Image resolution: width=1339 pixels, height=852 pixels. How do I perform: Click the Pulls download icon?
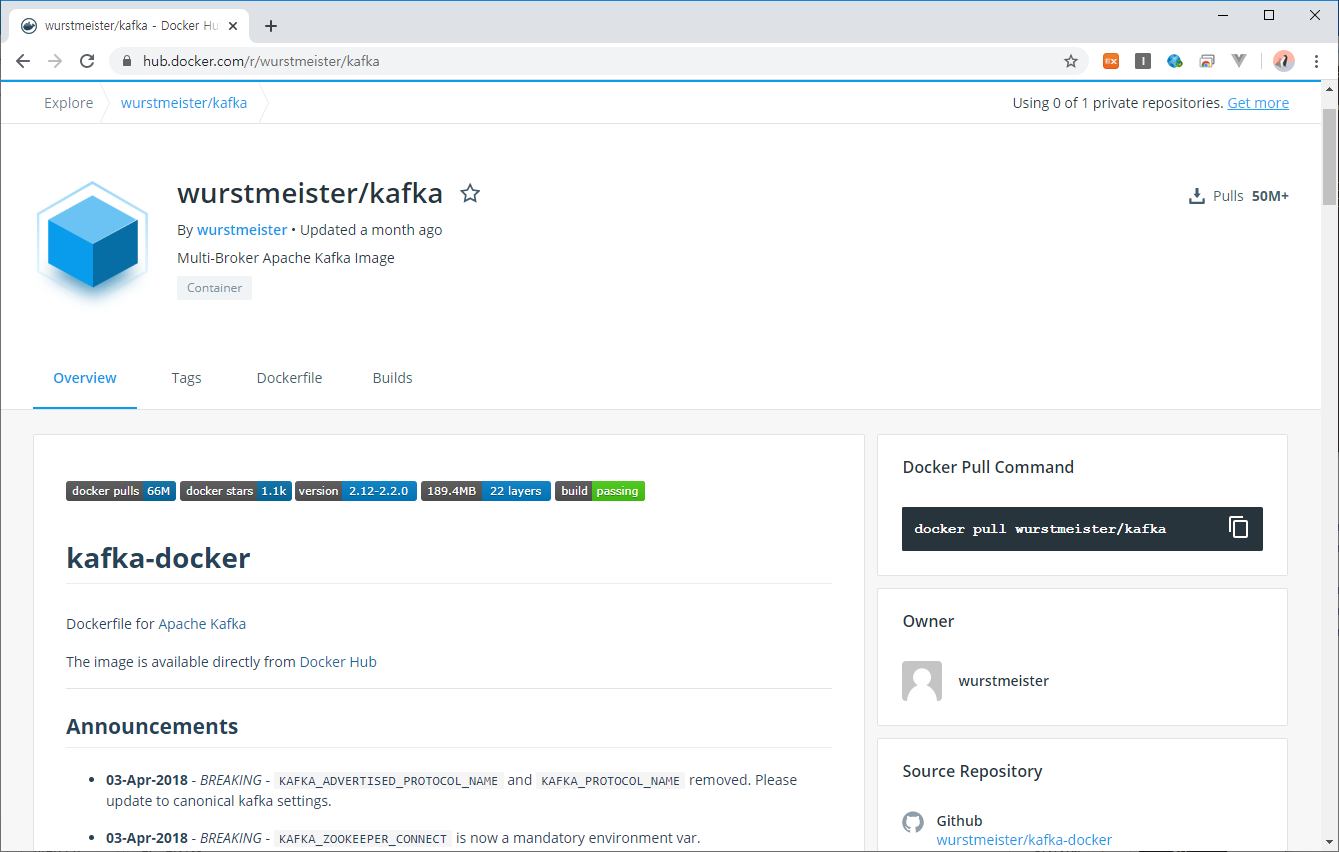[1196, 196]
